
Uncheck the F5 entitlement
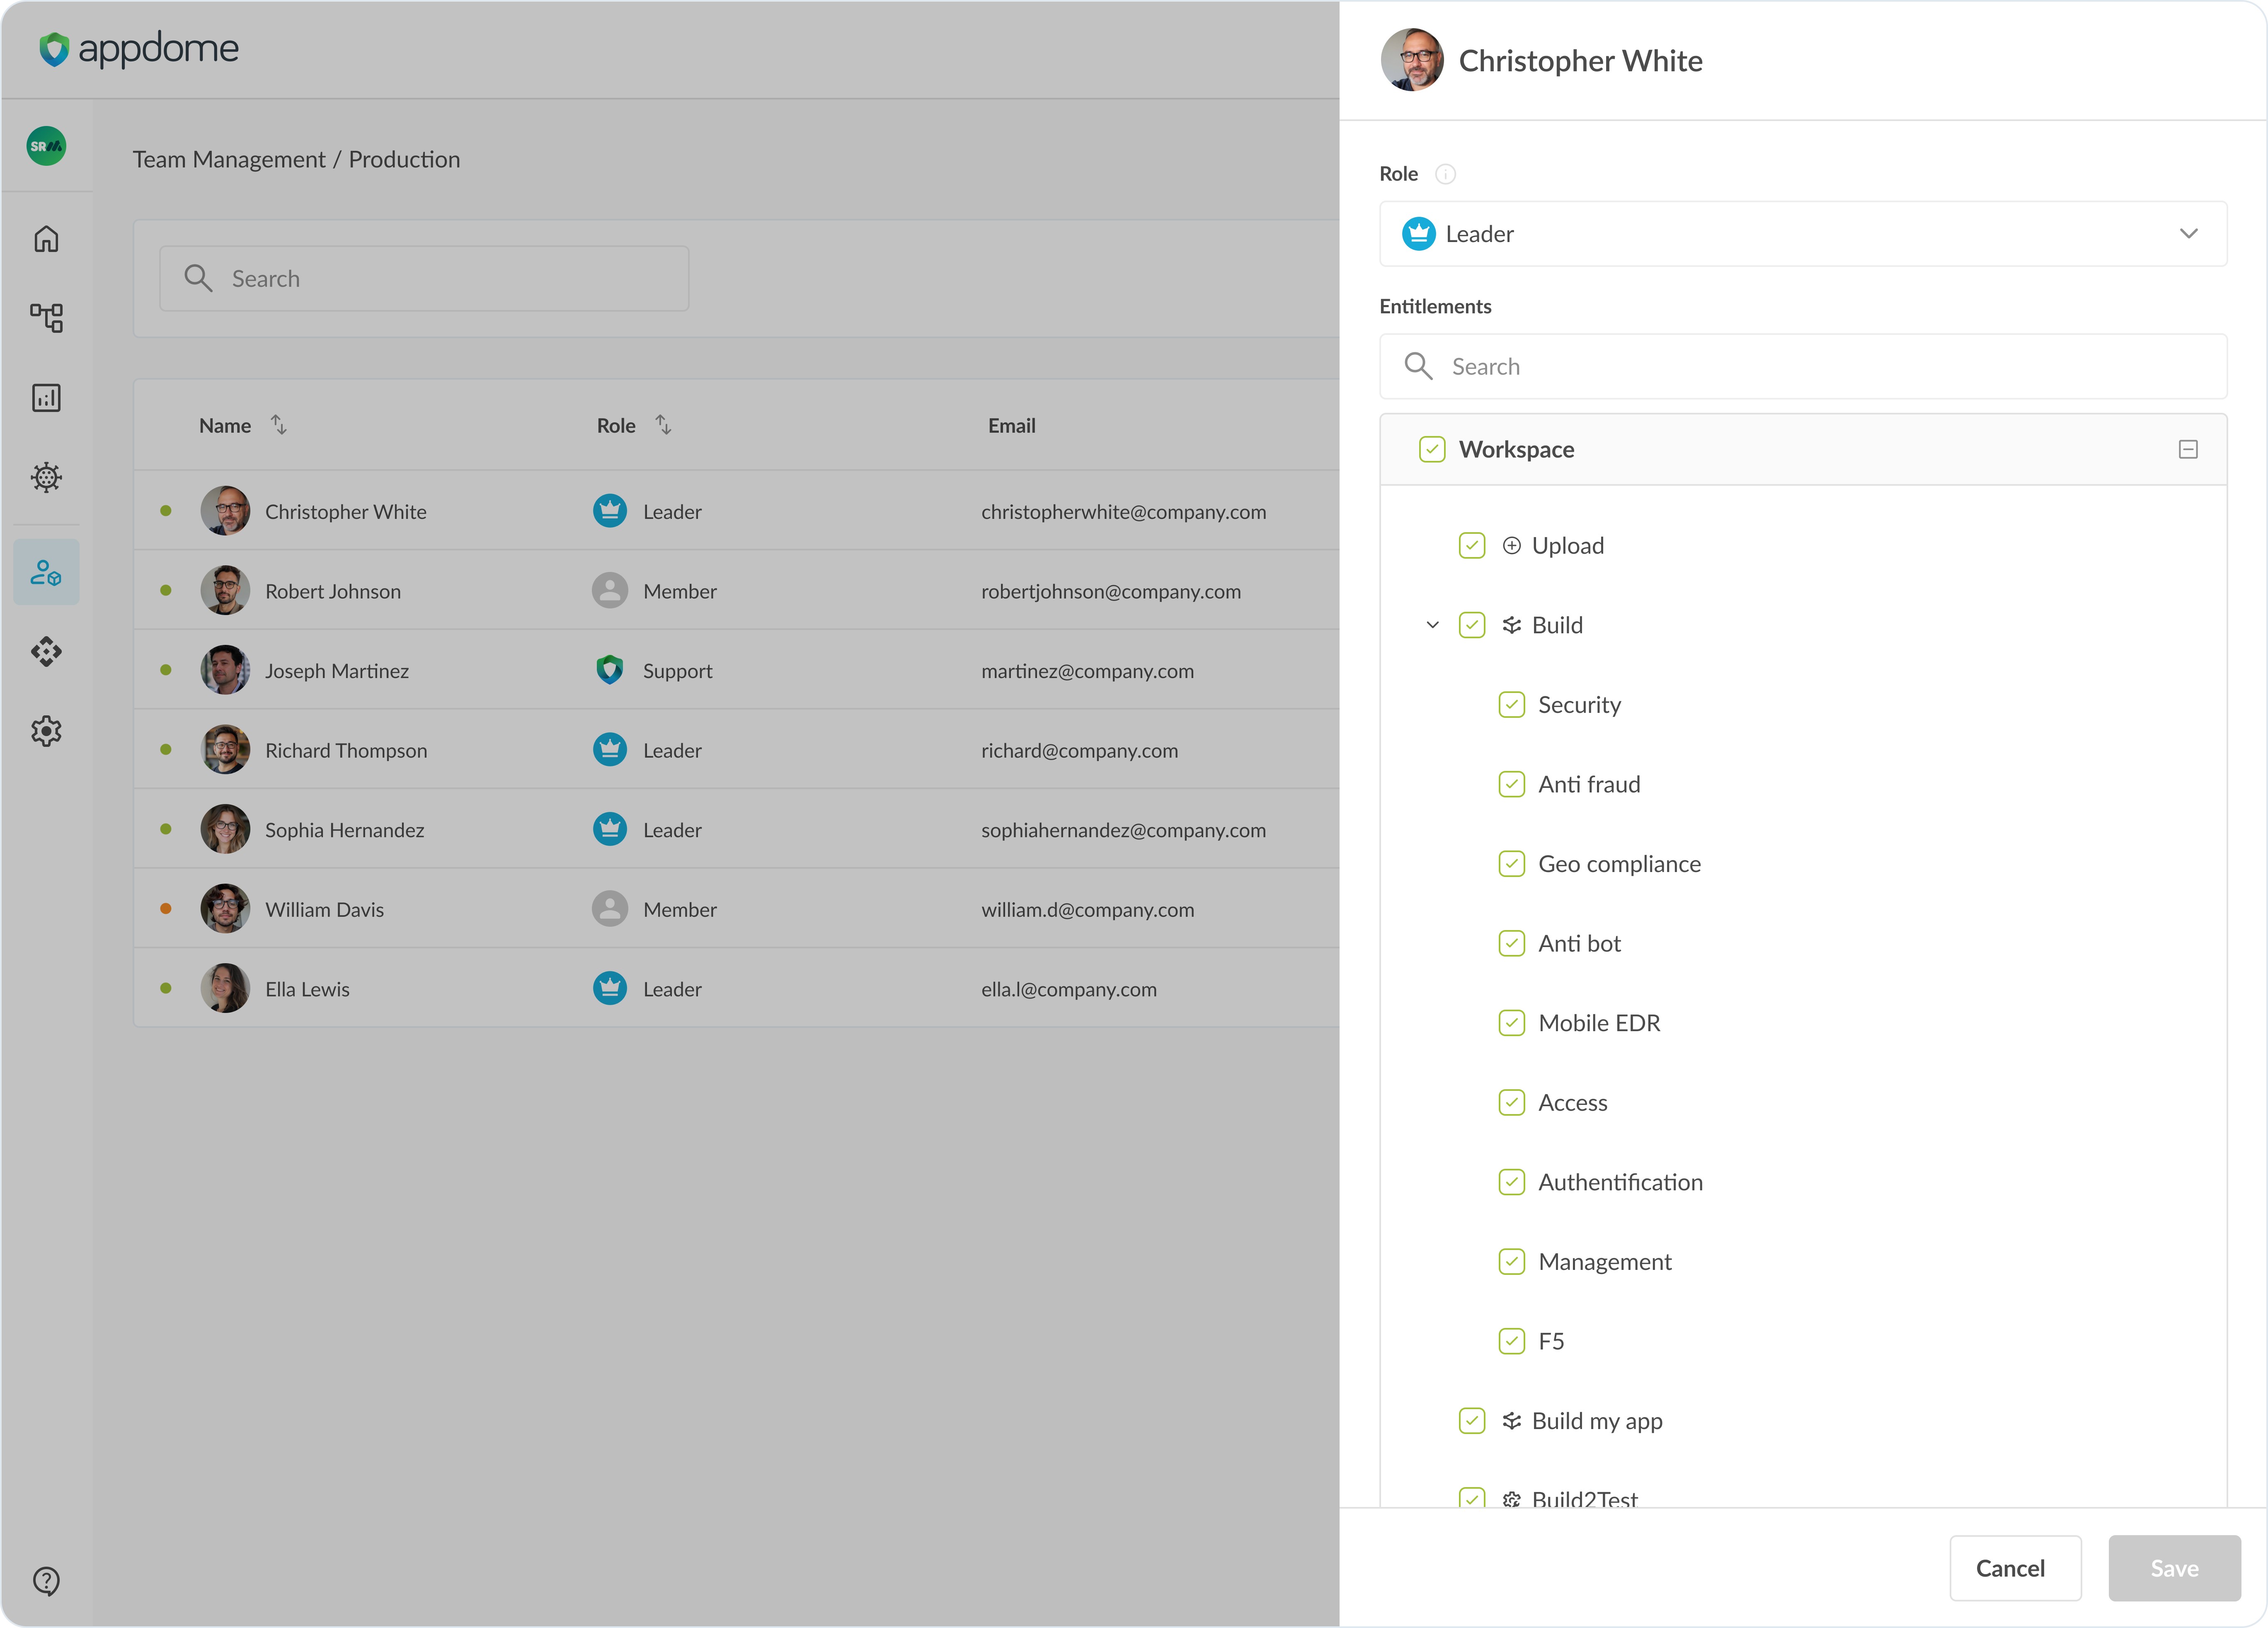[1512, 1341]
